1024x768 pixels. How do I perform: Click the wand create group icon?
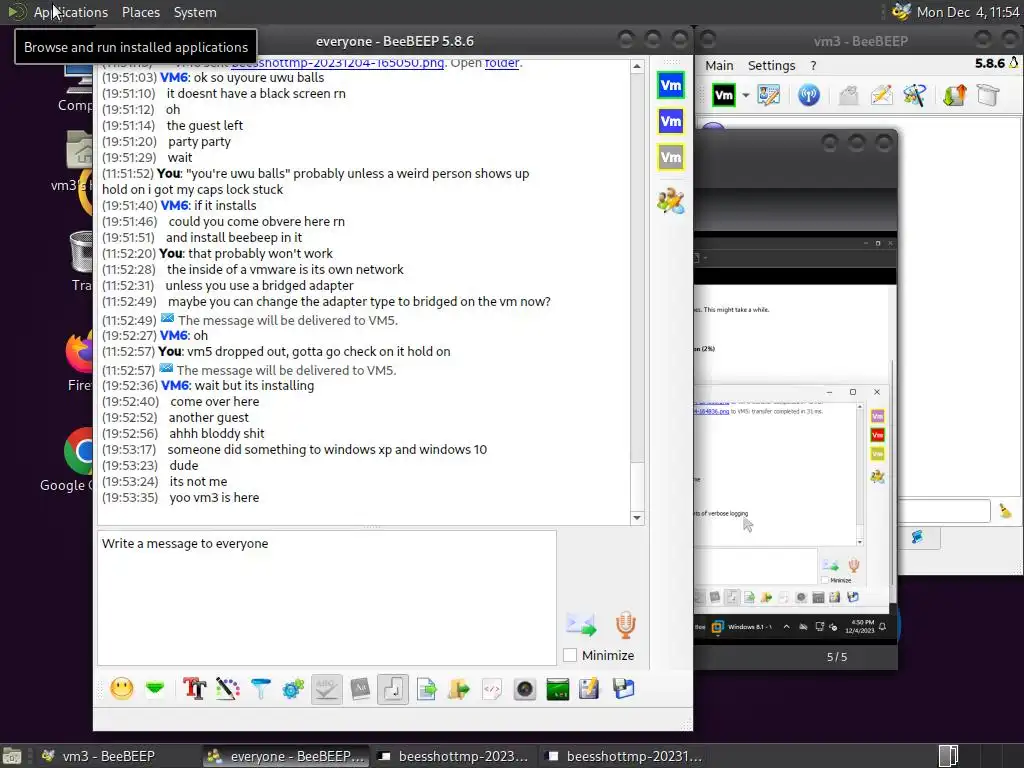914,95
